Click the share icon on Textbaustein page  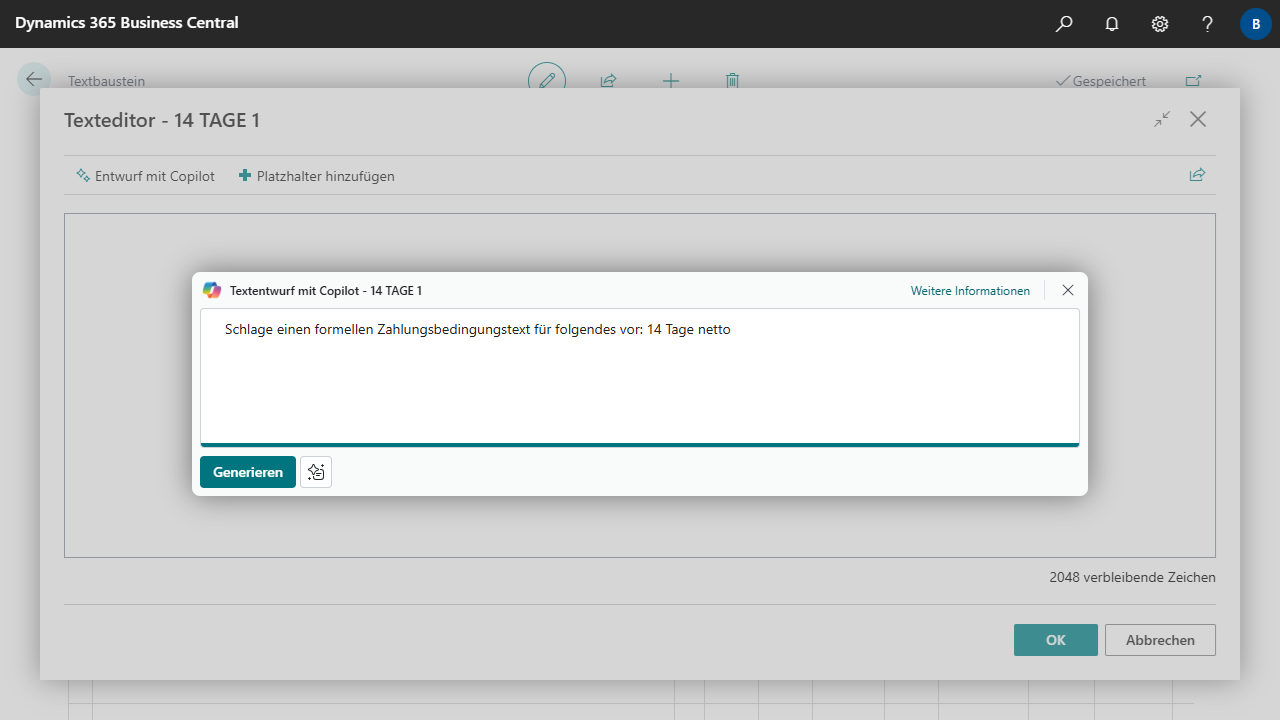click(608, 81)
